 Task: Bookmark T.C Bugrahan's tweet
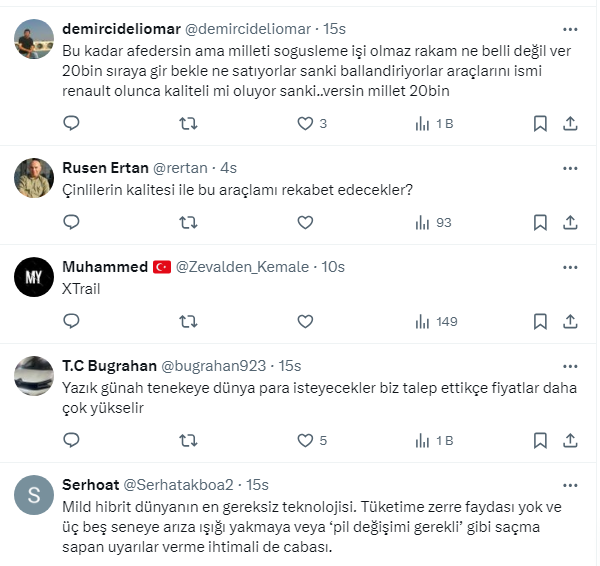540,440
